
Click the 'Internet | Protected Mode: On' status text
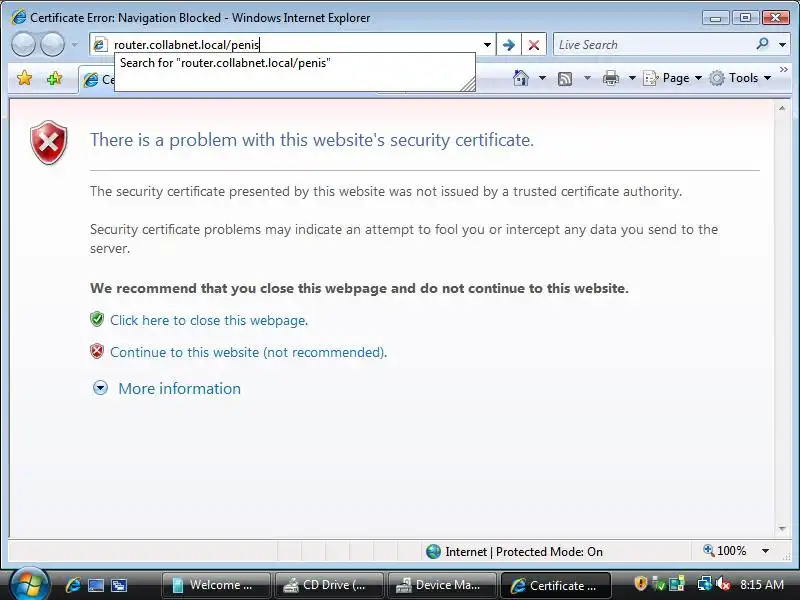[x=524, y=552]
